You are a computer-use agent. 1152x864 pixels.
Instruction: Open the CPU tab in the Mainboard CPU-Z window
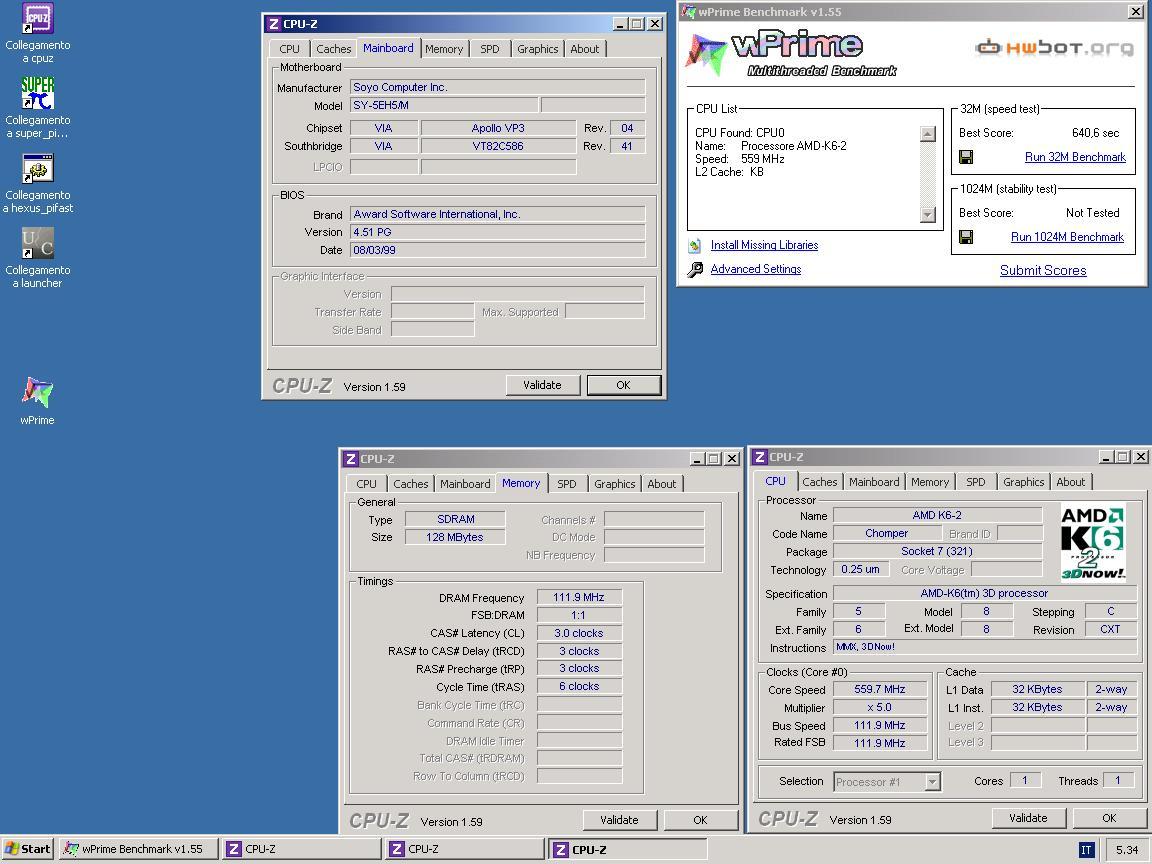pyautogui.click(x=289, y=49)
